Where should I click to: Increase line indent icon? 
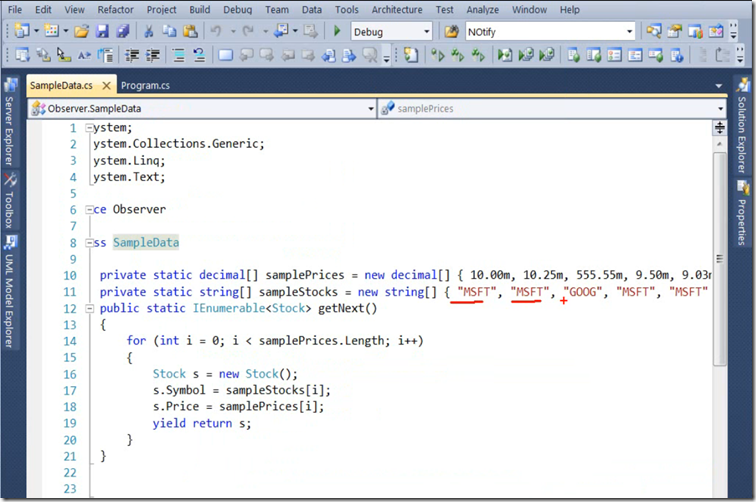pyautogui.click(x=153, y=55)
